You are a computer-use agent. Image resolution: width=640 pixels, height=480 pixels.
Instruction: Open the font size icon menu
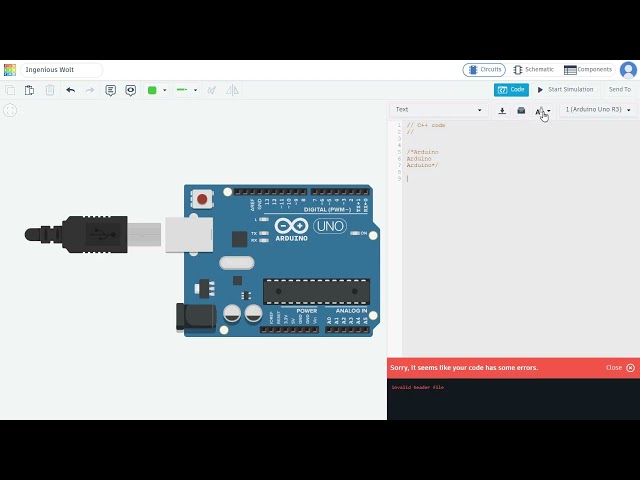[x=542, y=111]
